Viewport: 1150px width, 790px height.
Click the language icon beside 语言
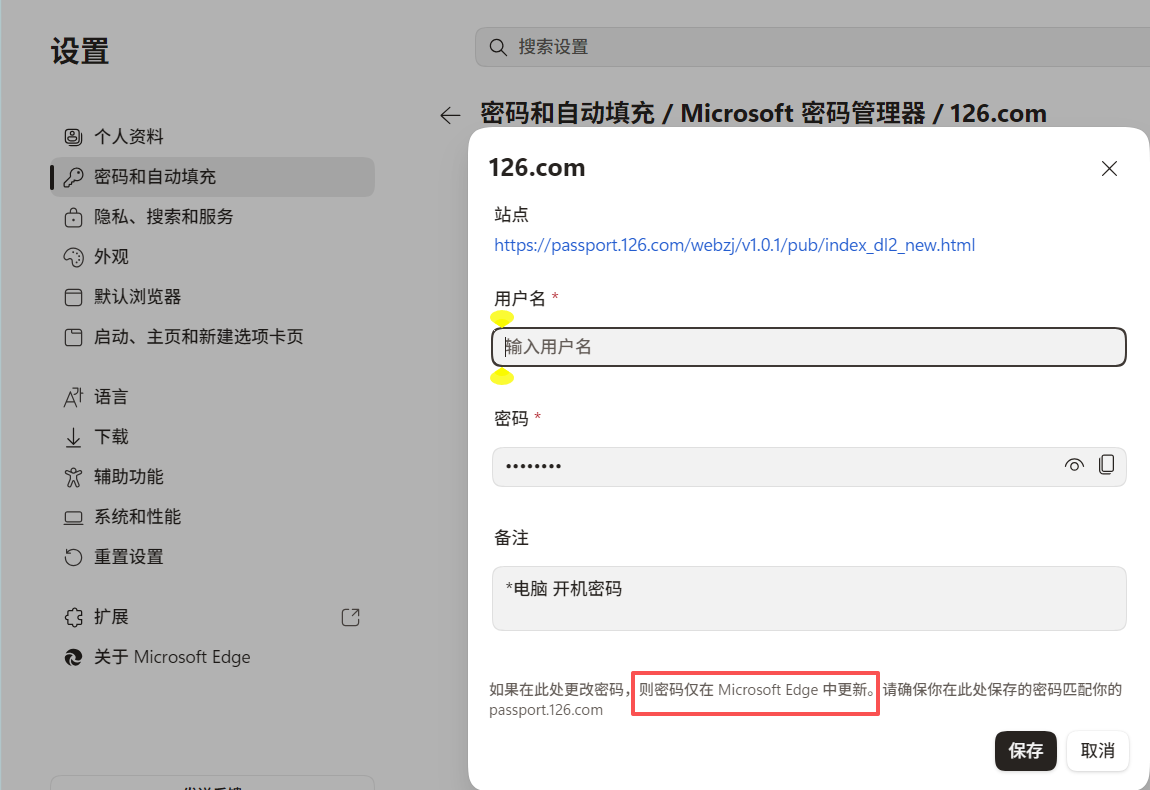point(73,398)
